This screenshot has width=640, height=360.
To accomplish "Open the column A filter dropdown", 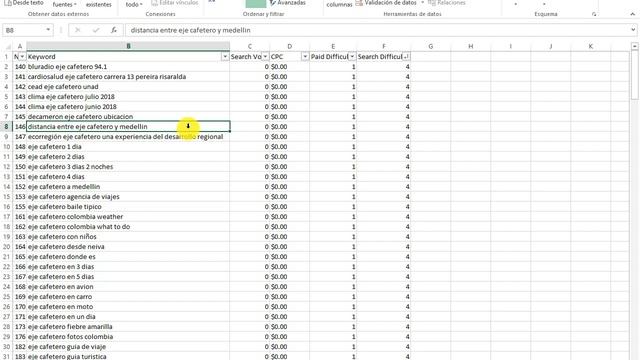I will pos(22,57).
